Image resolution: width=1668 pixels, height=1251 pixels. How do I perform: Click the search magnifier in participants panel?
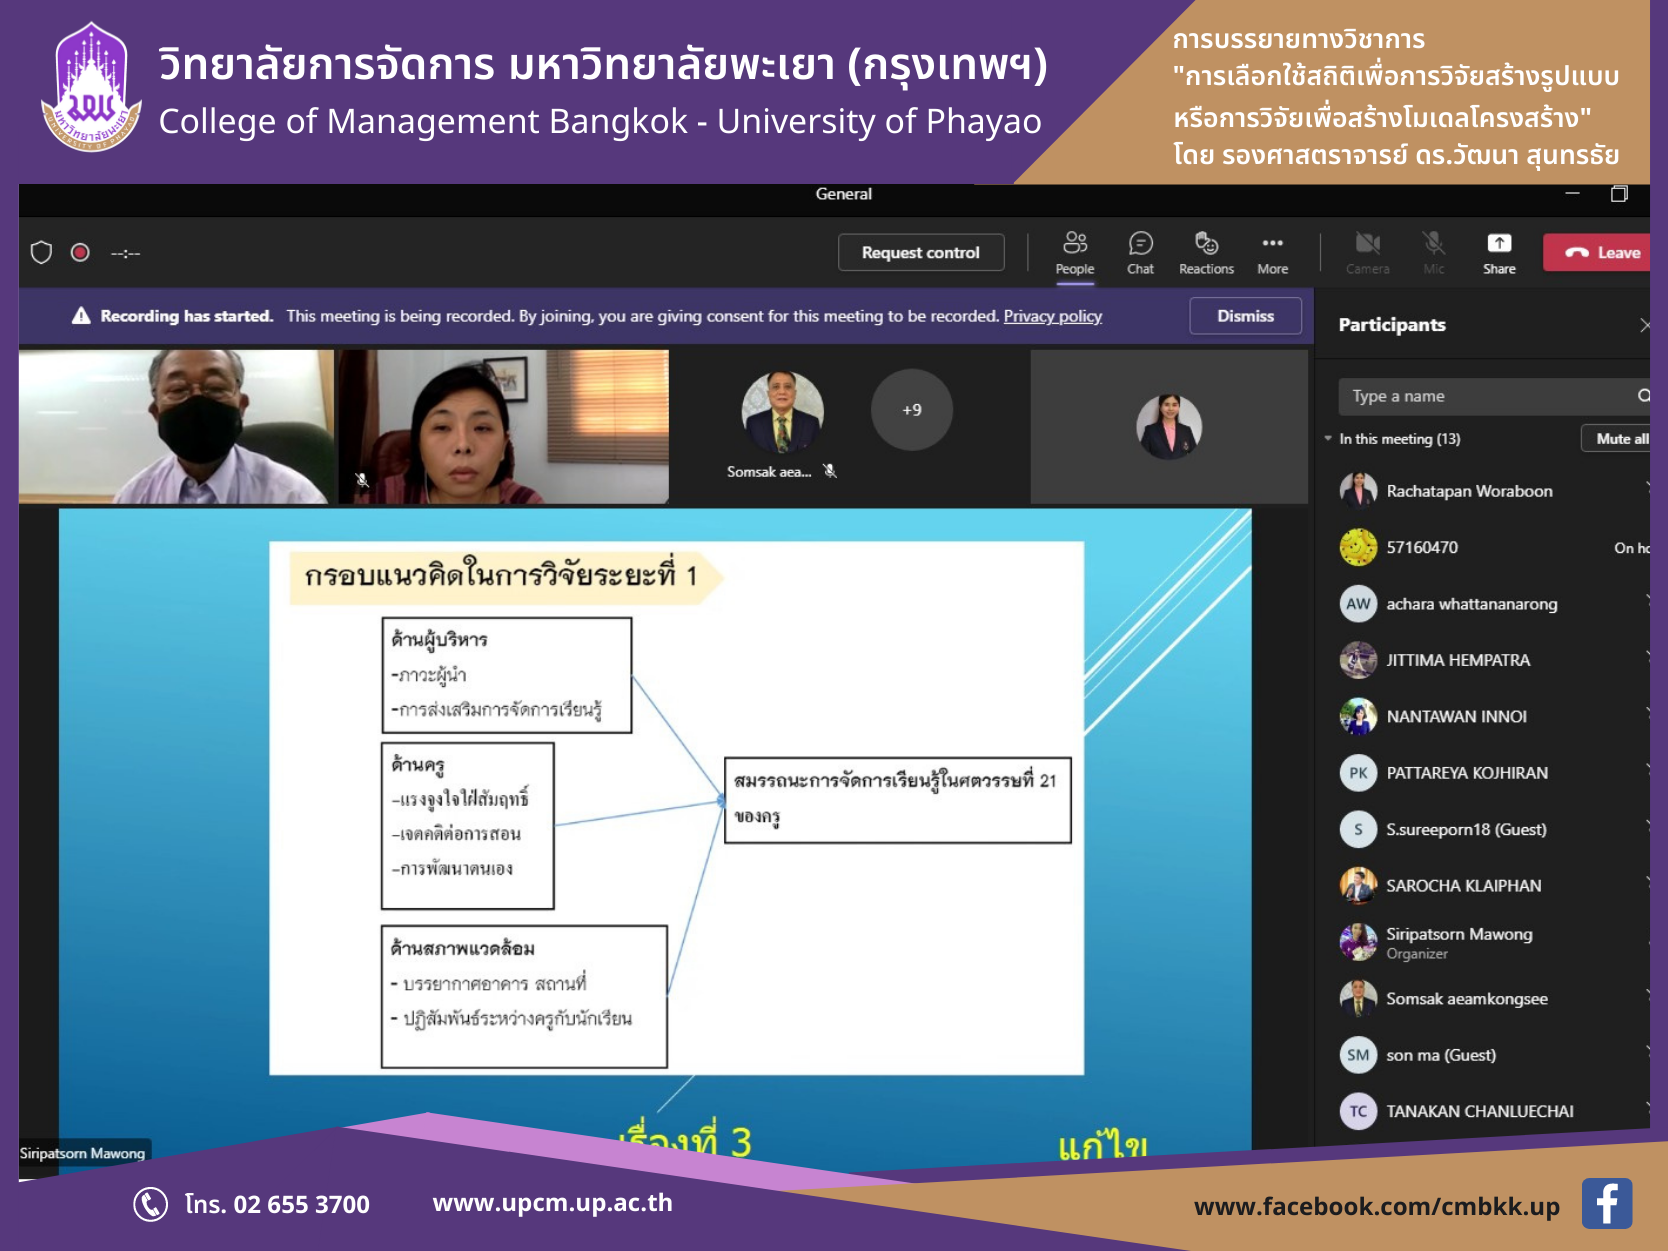(x=1643, y=396)
